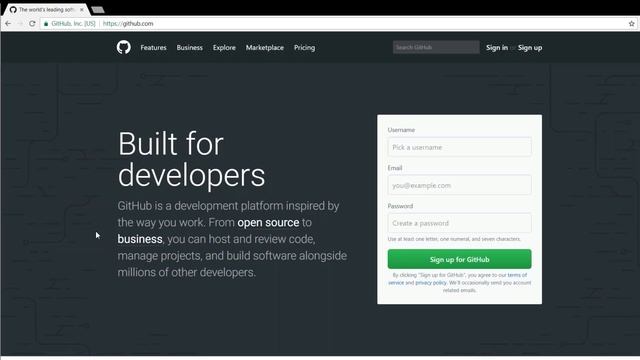Image resolution: width=640 pixels, height=360 pixels.
Task: Open Features in navigation
Action: [x=153, y=47]
